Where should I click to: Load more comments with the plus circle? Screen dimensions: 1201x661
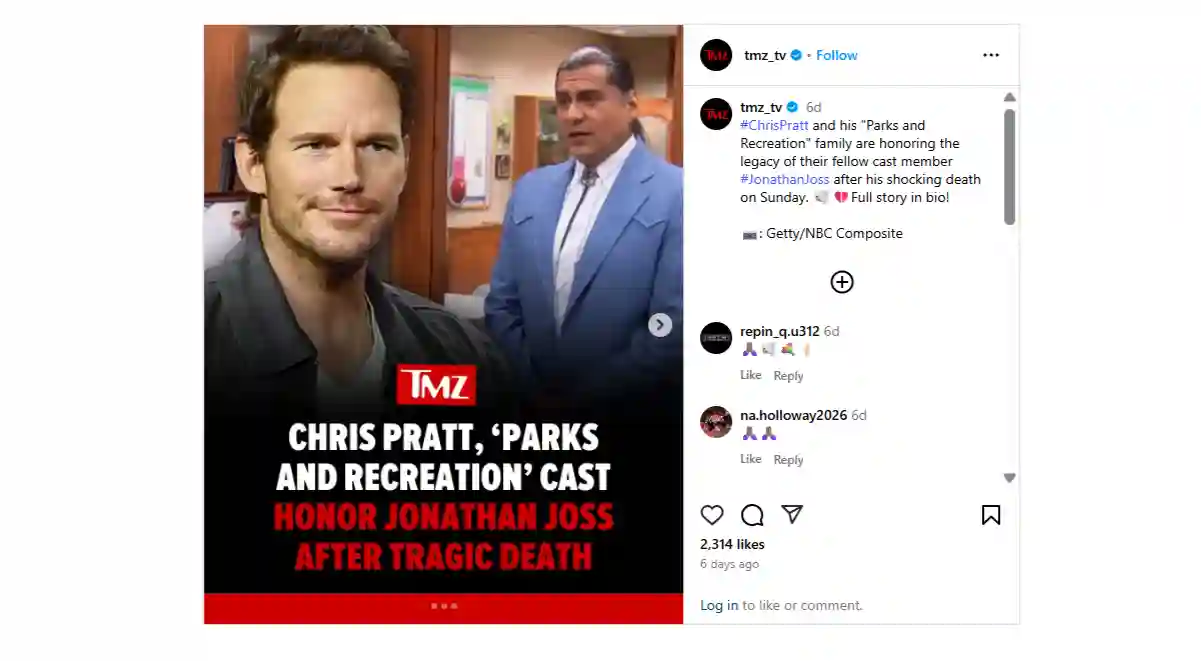point(842,282)
